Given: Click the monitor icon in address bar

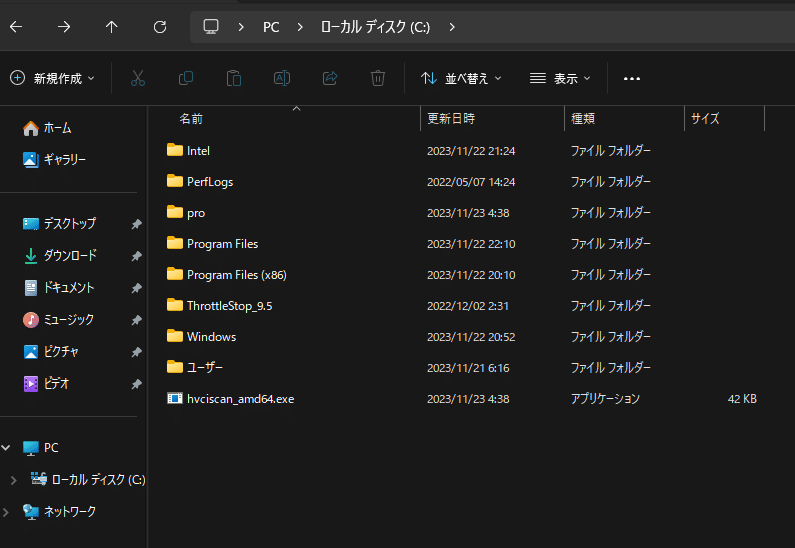Looking at the screenshot, I should point(211,26).
